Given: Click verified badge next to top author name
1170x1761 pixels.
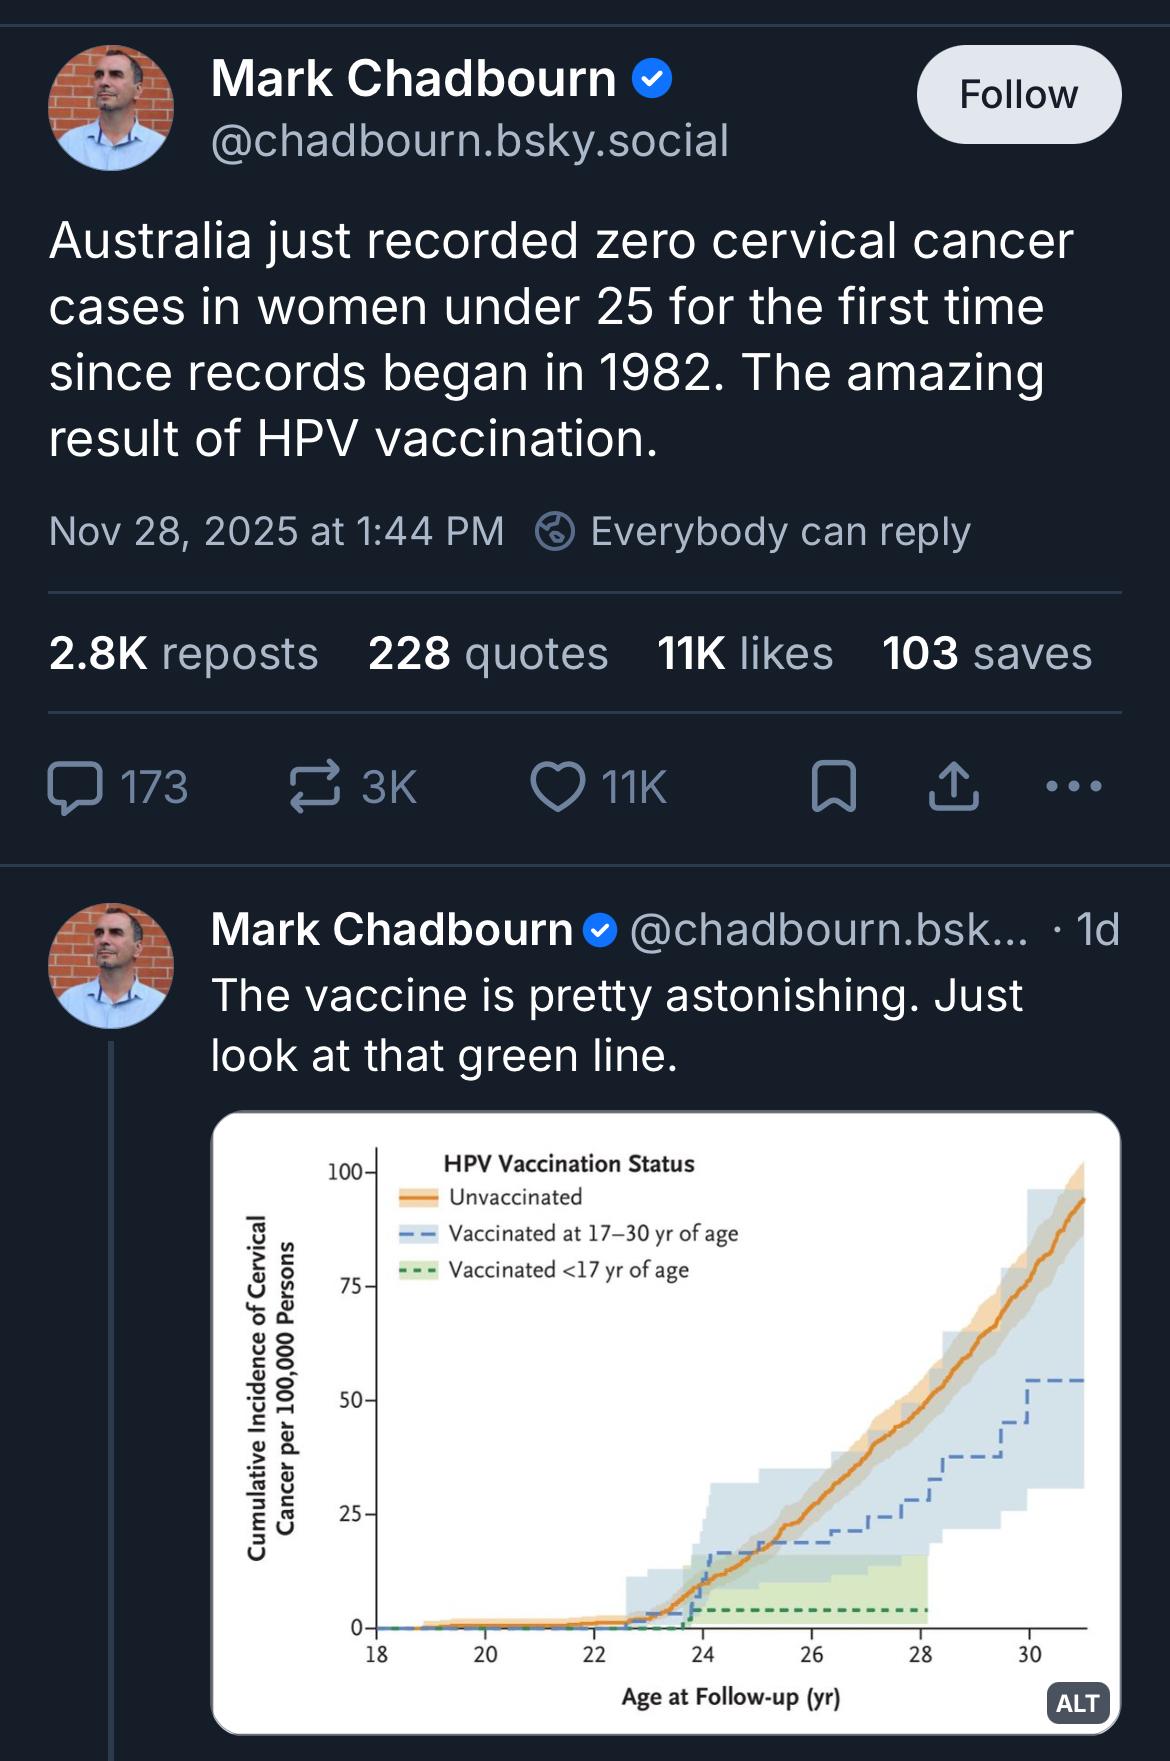Looking at the screenshot, I should tap(652, 78).
